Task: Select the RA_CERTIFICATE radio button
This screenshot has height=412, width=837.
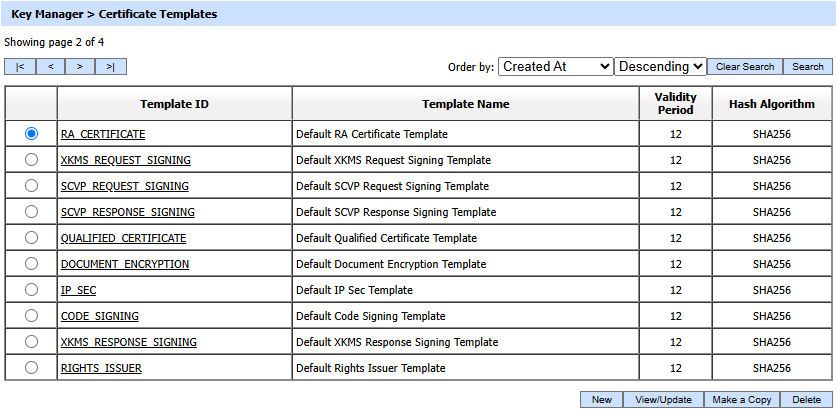Action: click(31, 133)
